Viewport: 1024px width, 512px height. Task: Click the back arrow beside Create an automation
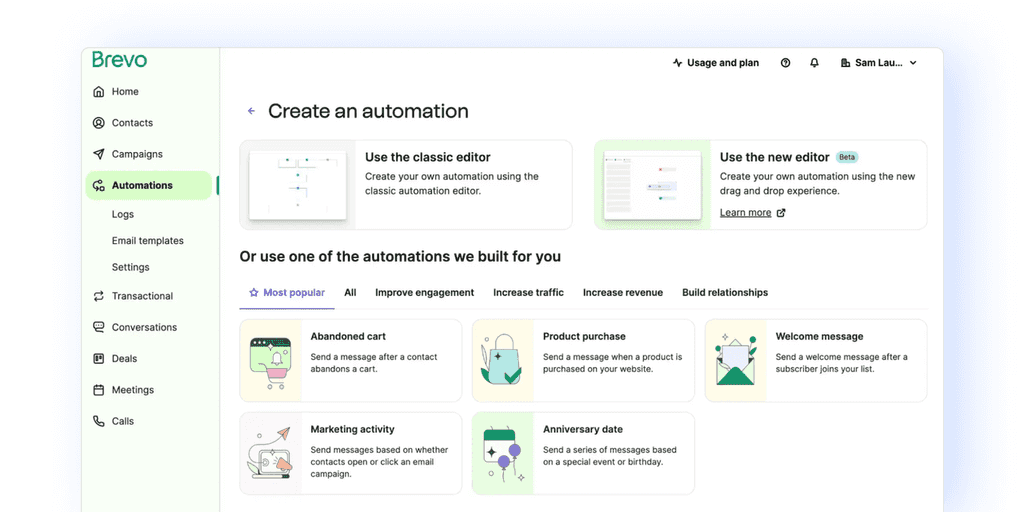251,111
